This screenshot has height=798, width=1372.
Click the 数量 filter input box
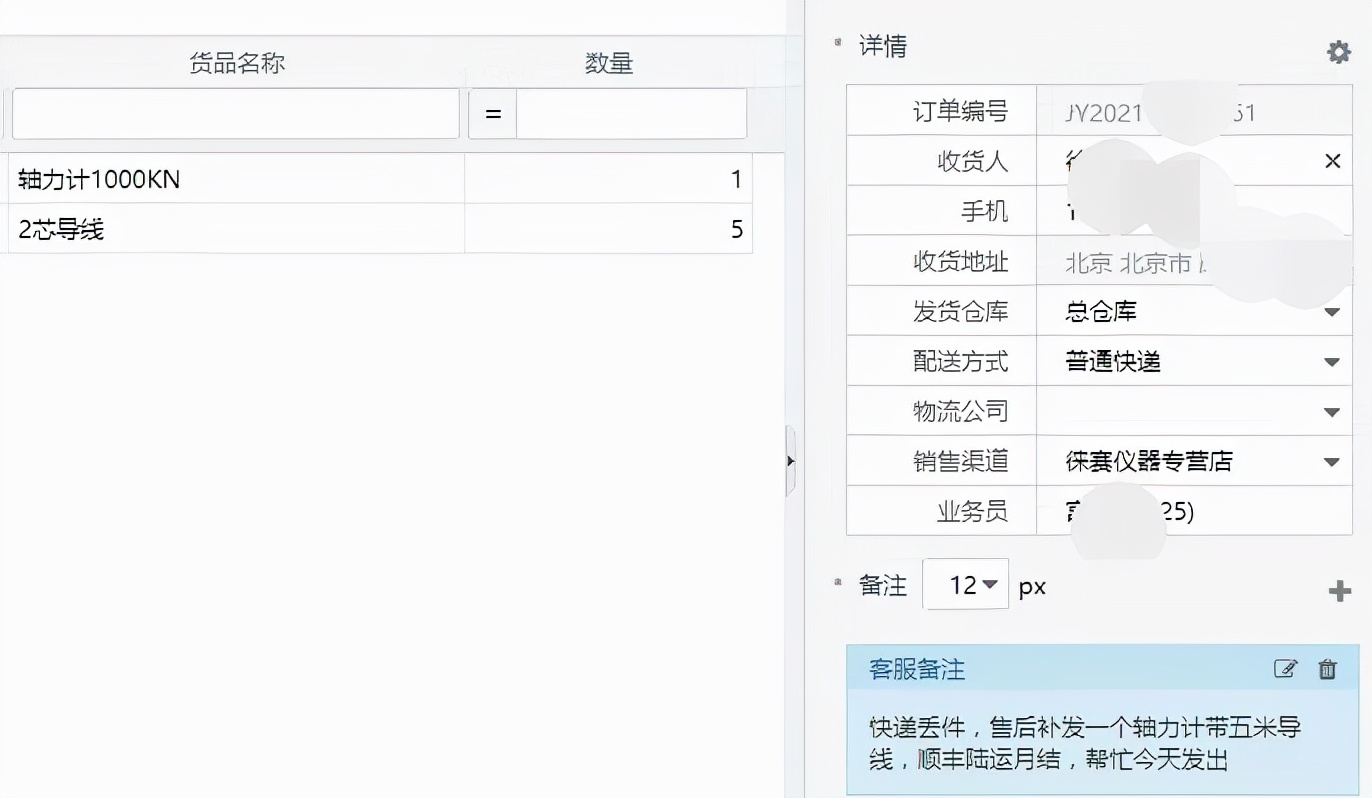coord(631,114)
